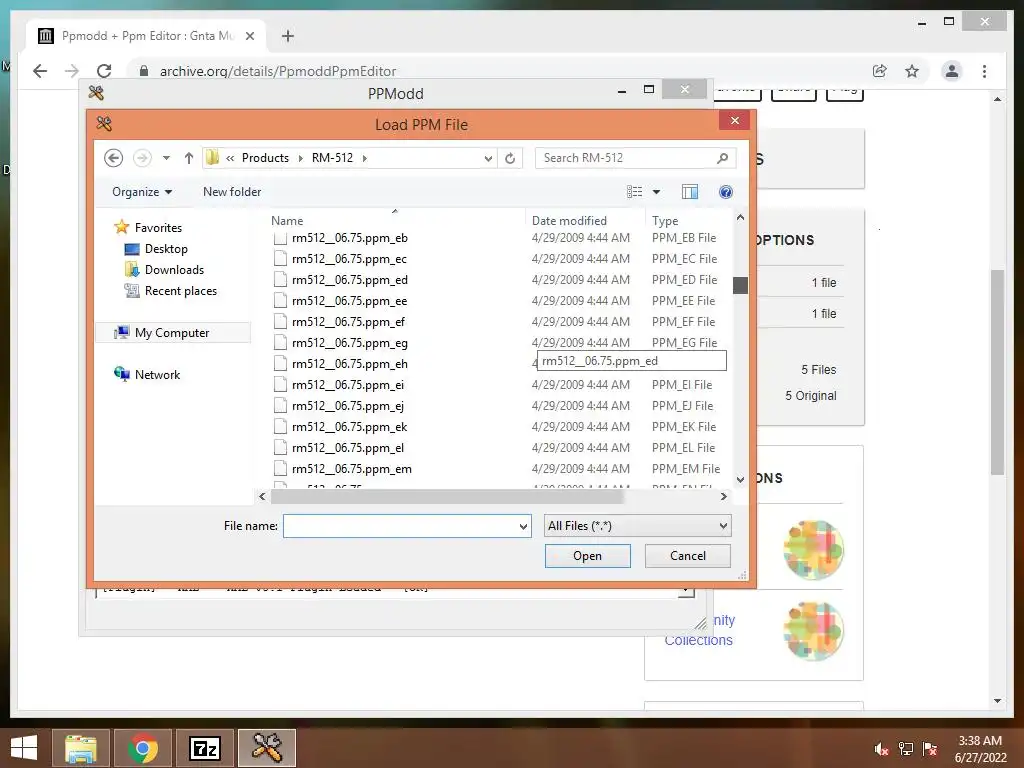
Task: Click the horizontal scrollbar in file list
Action: point(447,496)
